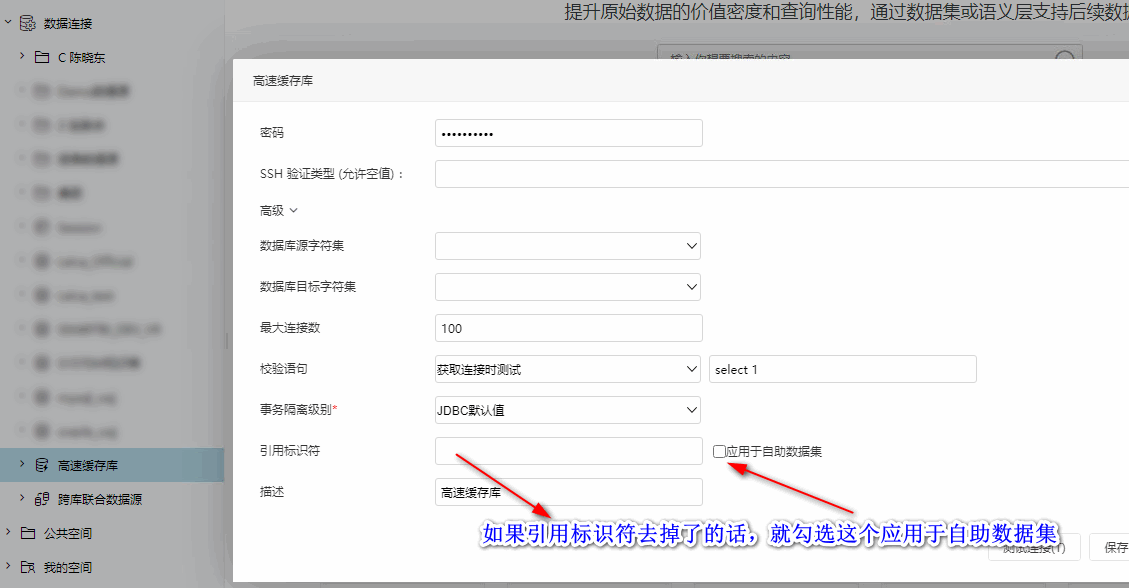Open the 数据库源字符集 dropdown
This screenshot has width=1129, height=588.
click(568, 246)
